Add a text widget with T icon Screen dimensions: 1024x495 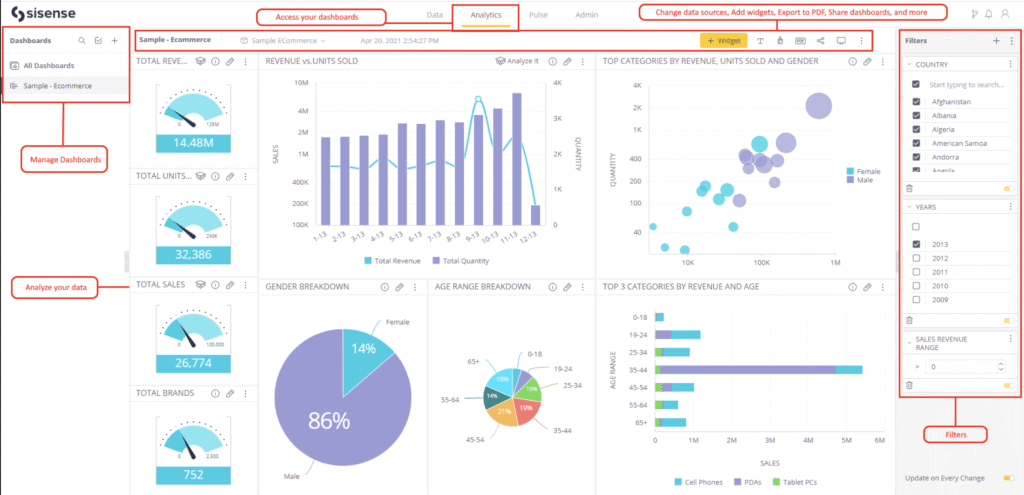tap(760, 41)
